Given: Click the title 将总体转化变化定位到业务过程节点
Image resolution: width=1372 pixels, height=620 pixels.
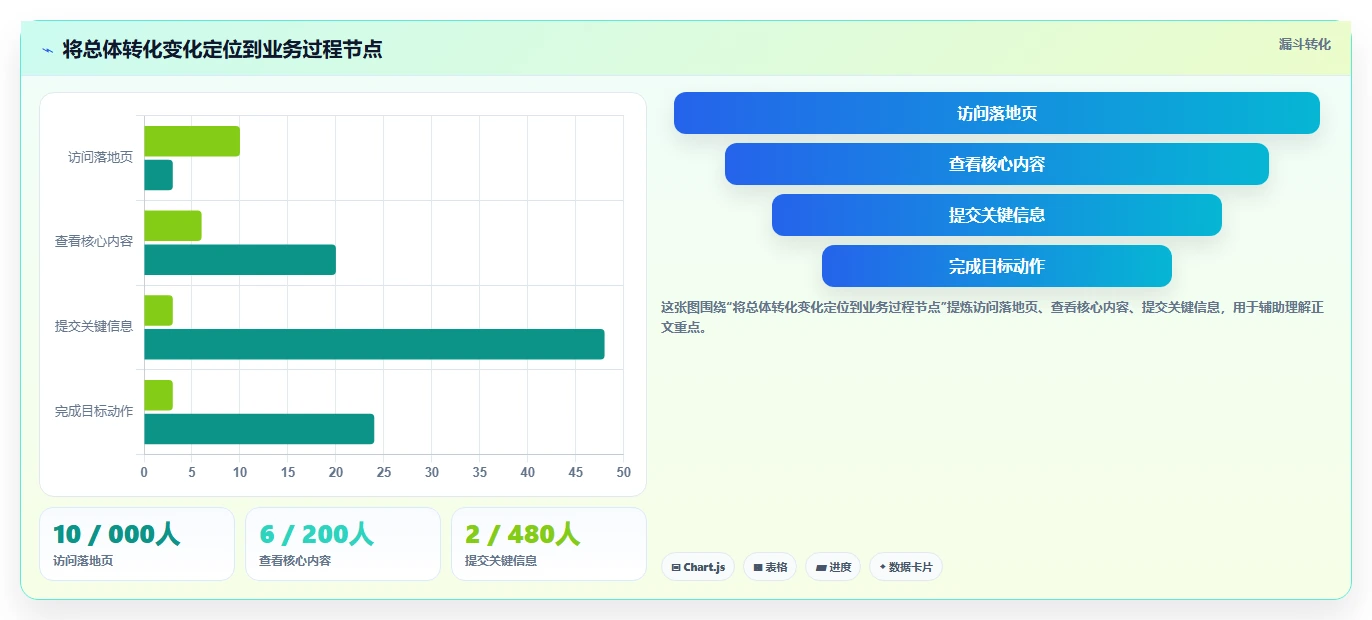Looking at the screenshot, I should click(x=222, y=49).
